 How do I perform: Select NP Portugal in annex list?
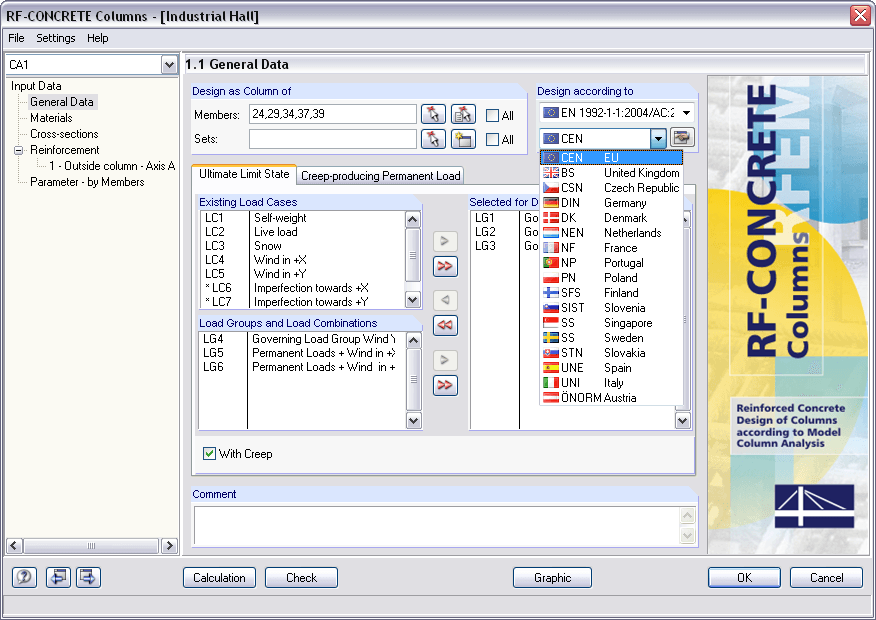pyautogui.click(x=611, y=263)
